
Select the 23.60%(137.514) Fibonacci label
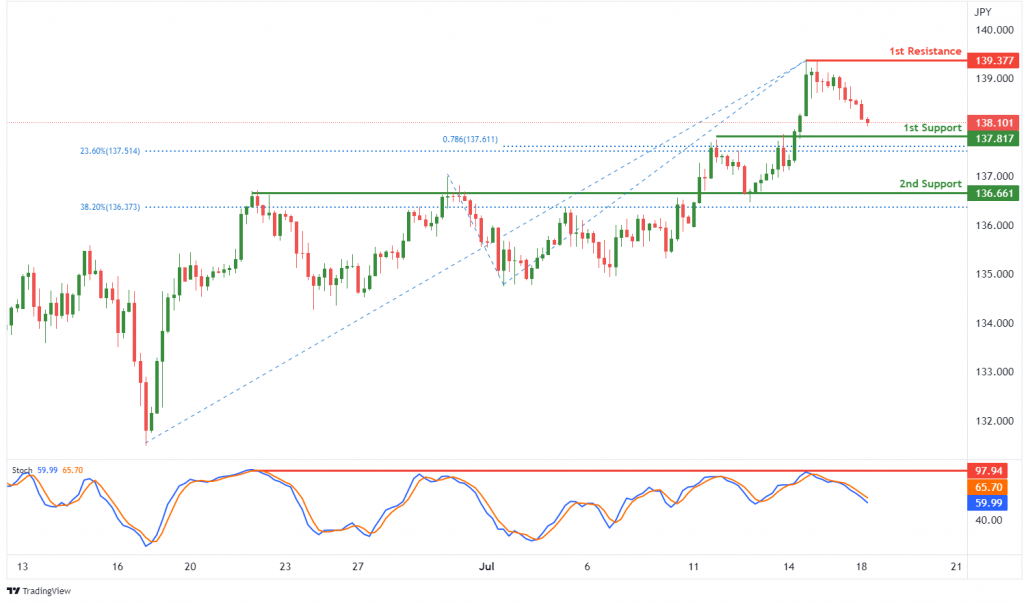[110, 151]
